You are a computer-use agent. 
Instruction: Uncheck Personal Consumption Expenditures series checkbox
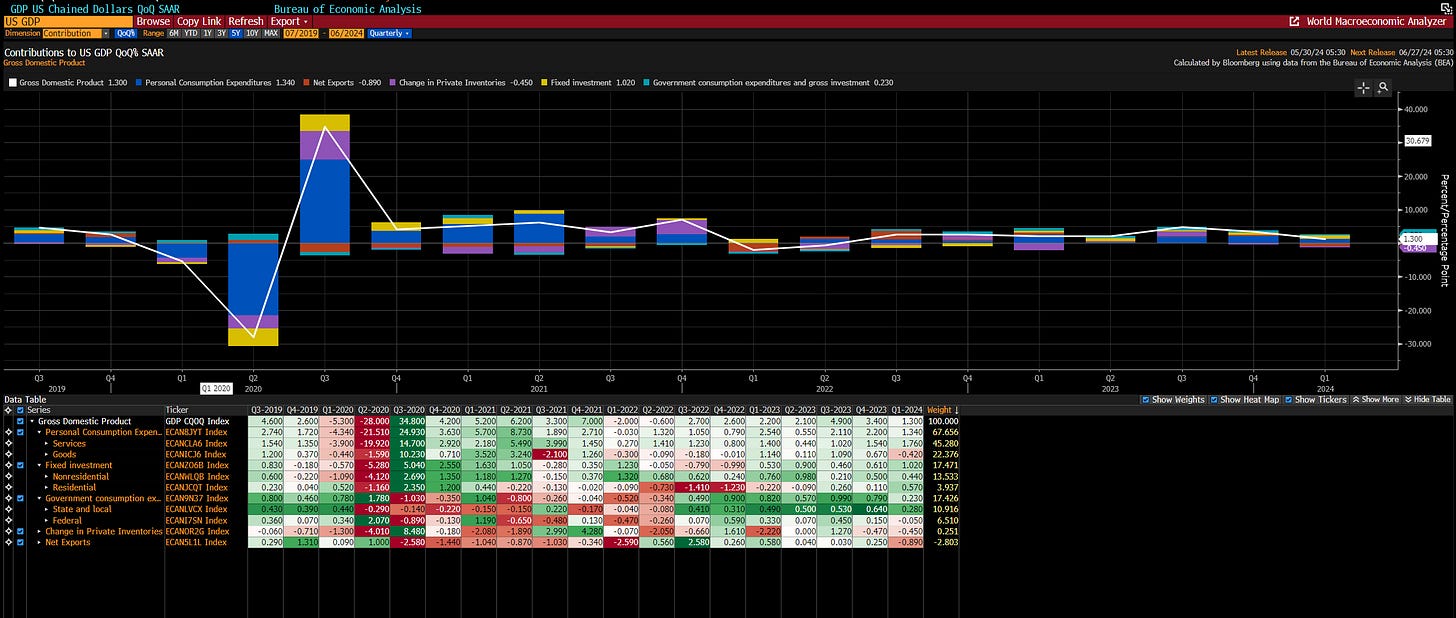pyautogui.click(x=20, y=432)
